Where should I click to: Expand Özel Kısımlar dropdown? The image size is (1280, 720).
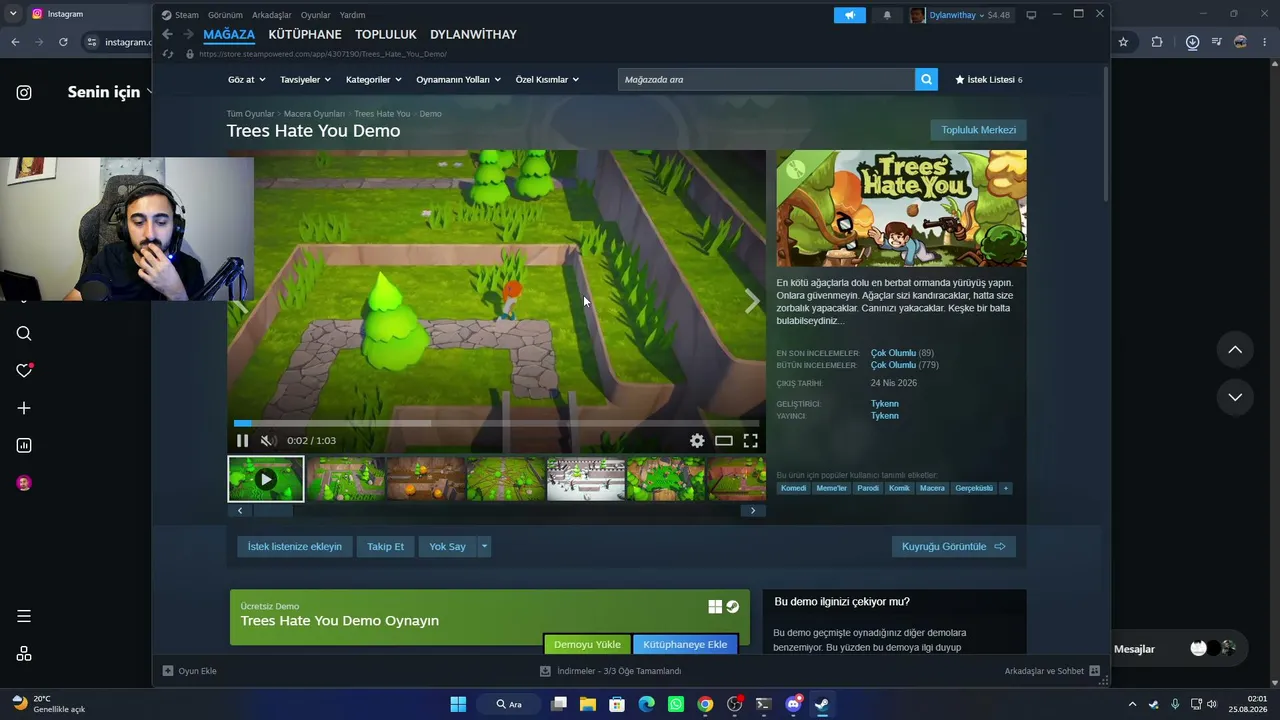click(547, 79)
